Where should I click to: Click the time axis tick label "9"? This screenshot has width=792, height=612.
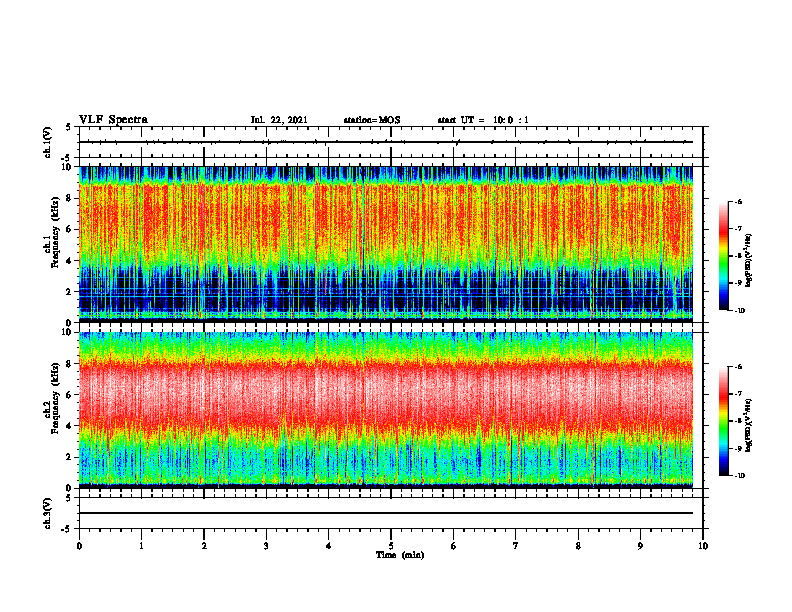(640, 546)
